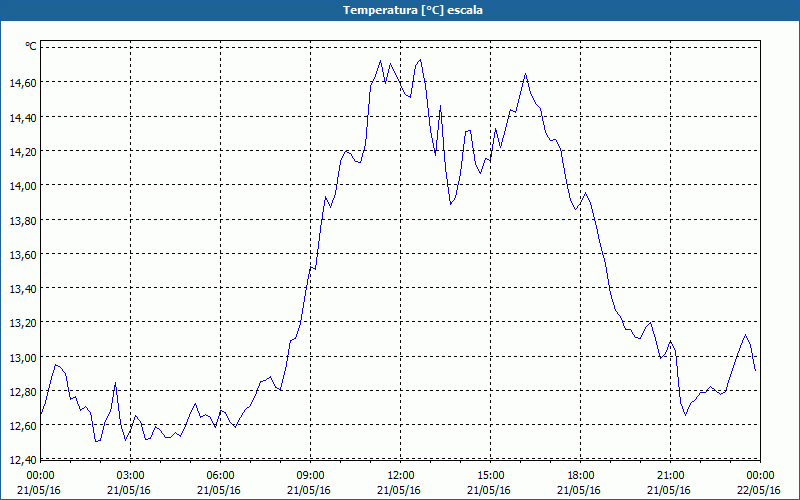Click the 14,00 y-axis value

click(23, 186)
